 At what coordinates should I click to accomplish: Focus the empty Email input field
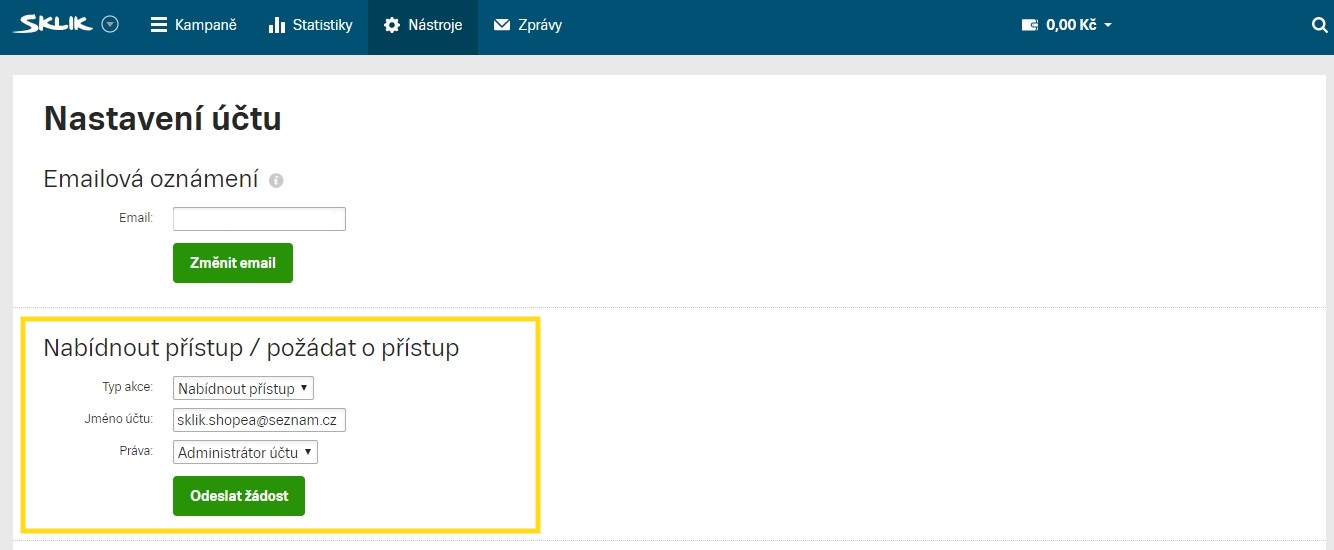(x=259, y=219)
